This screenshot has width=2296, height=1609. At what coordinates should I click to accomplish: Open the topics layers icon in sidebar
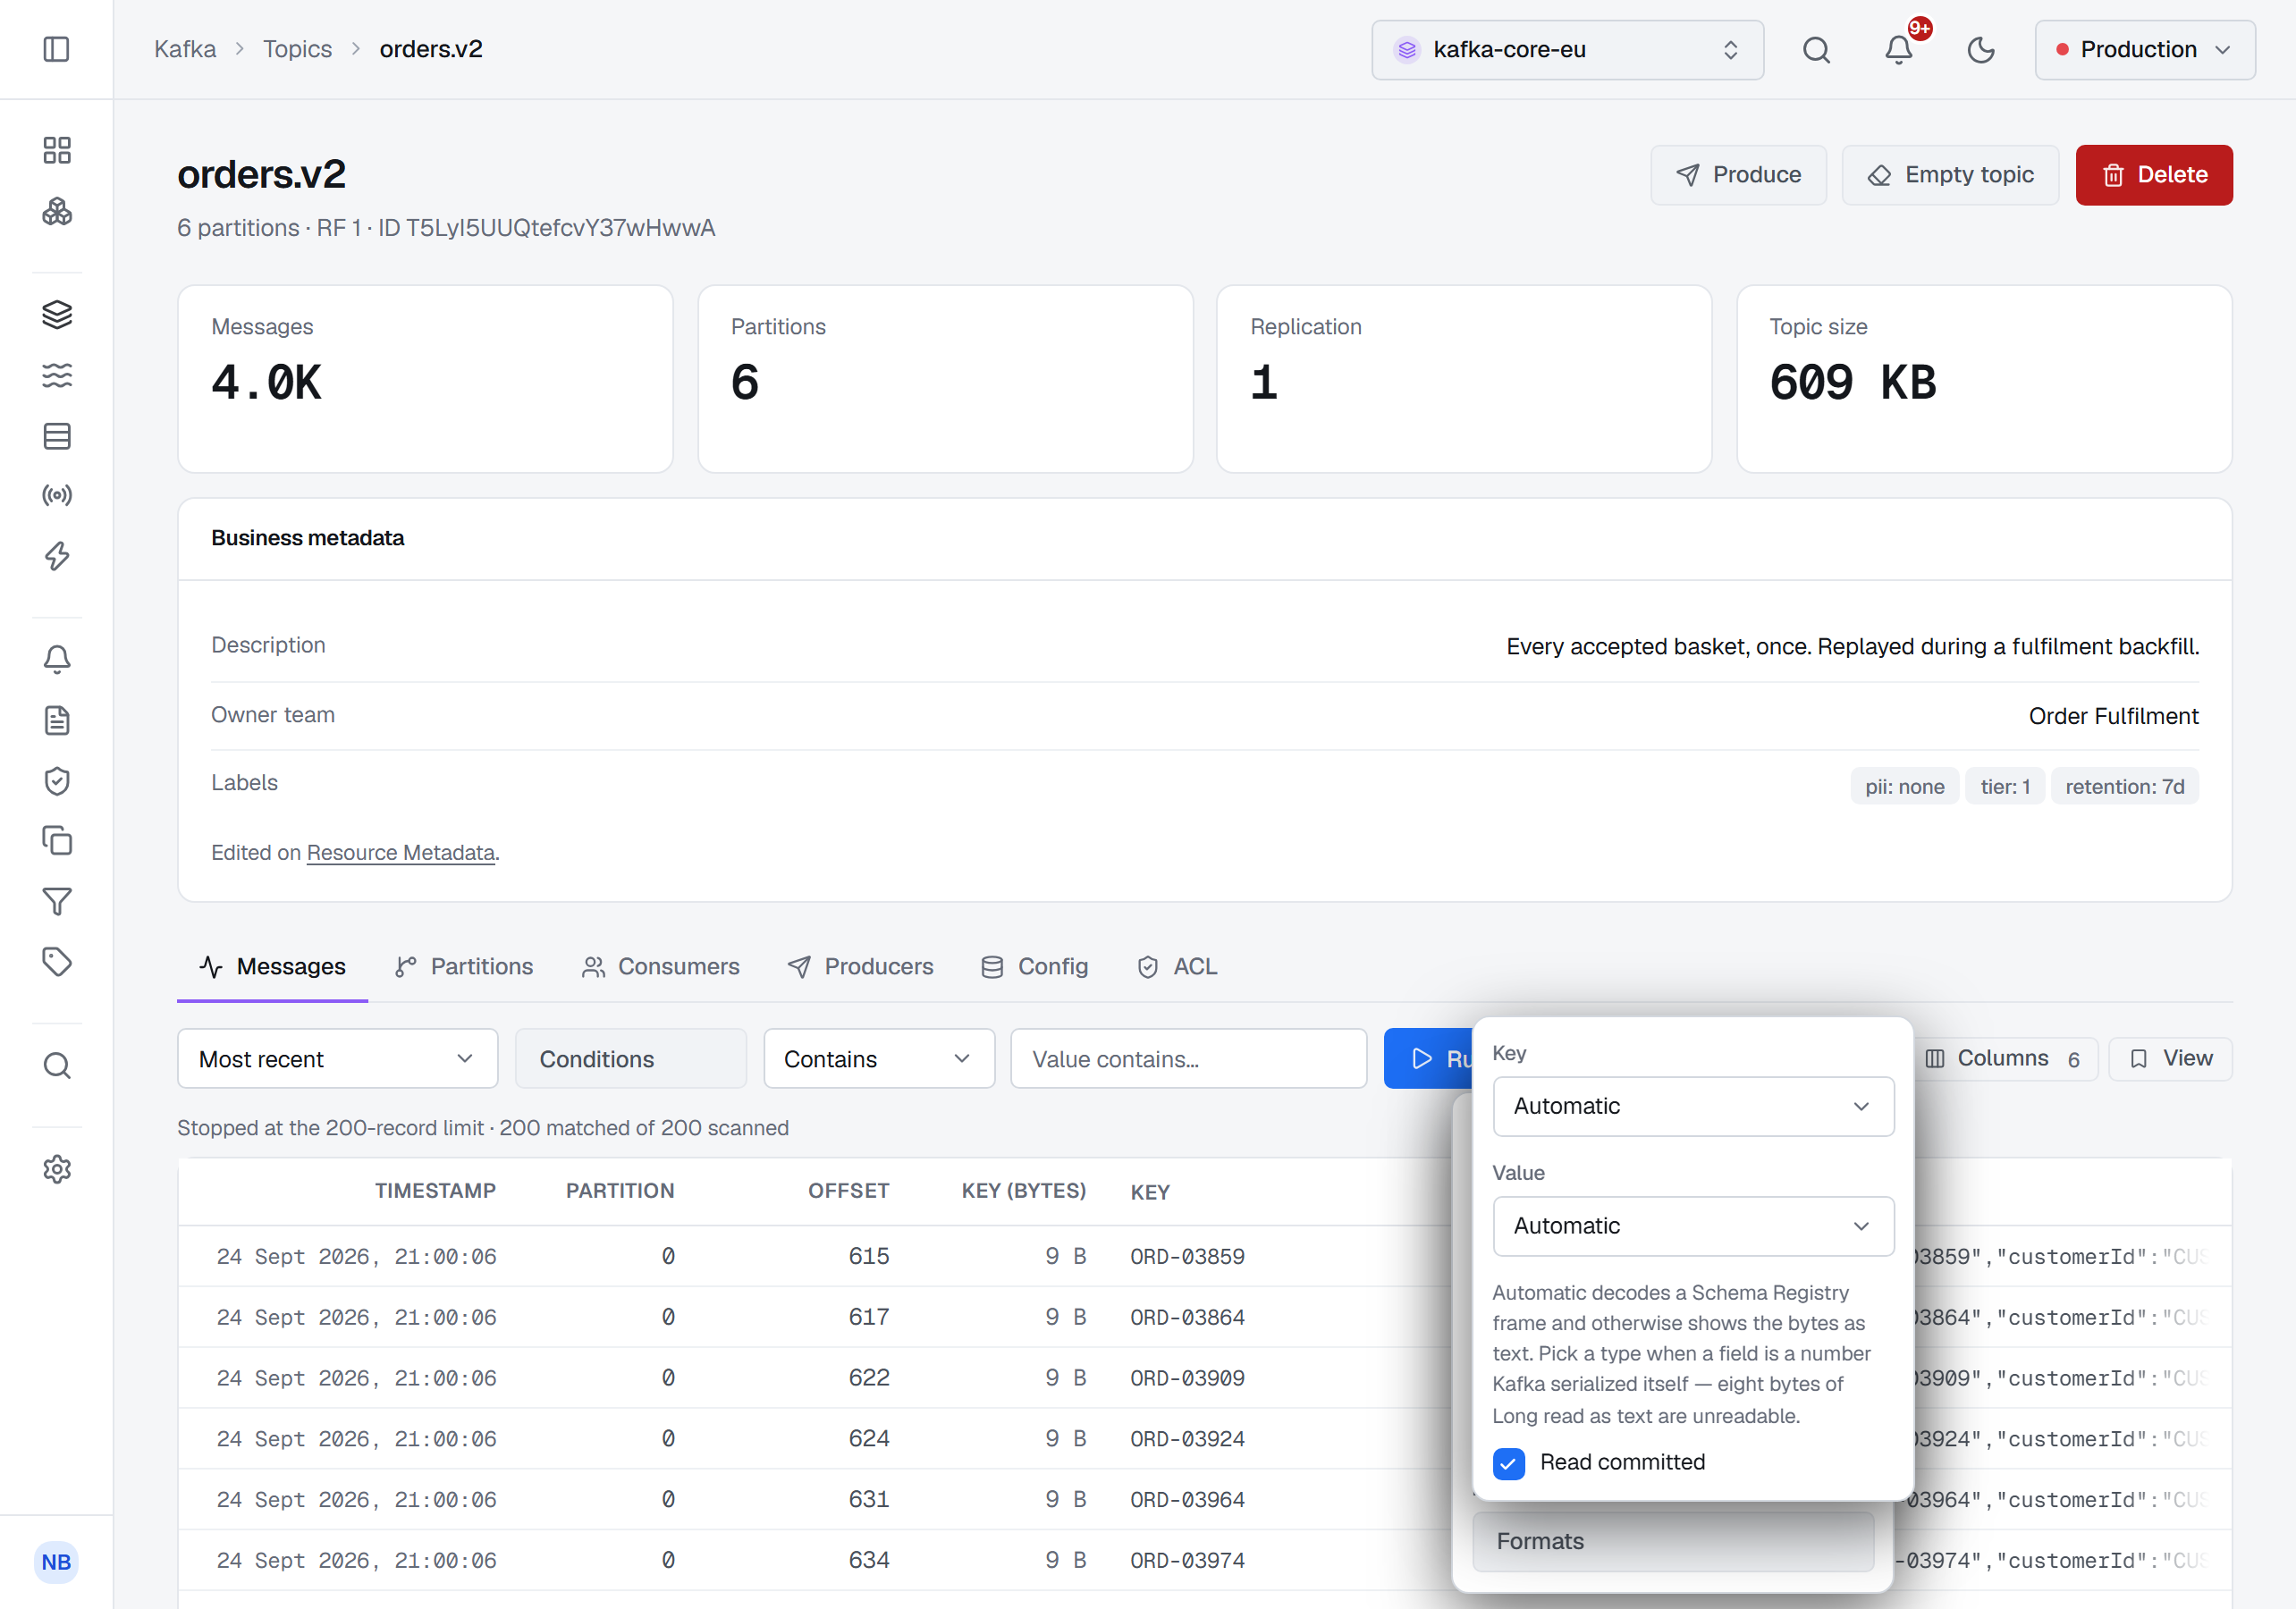tap(57, 314)
